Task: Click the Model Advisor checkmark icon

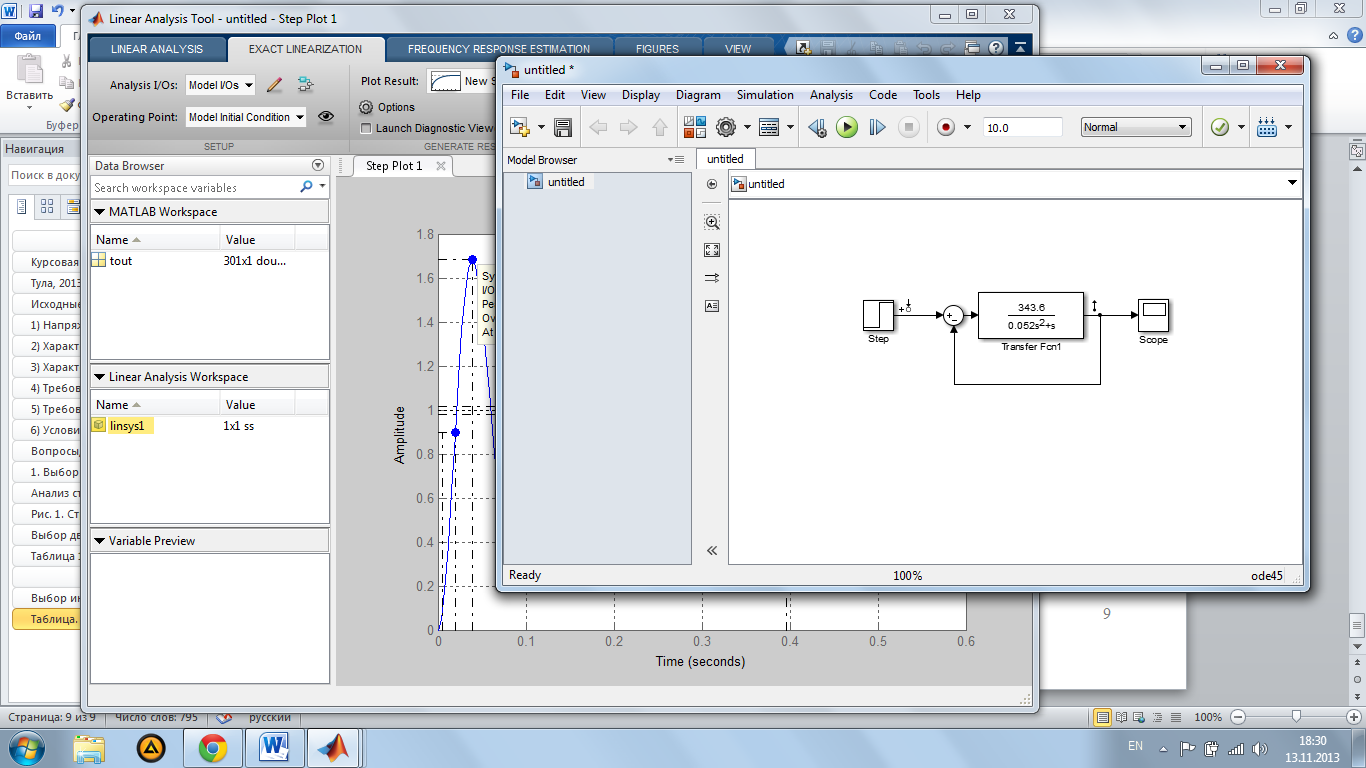Action: tap(1219, 127)
